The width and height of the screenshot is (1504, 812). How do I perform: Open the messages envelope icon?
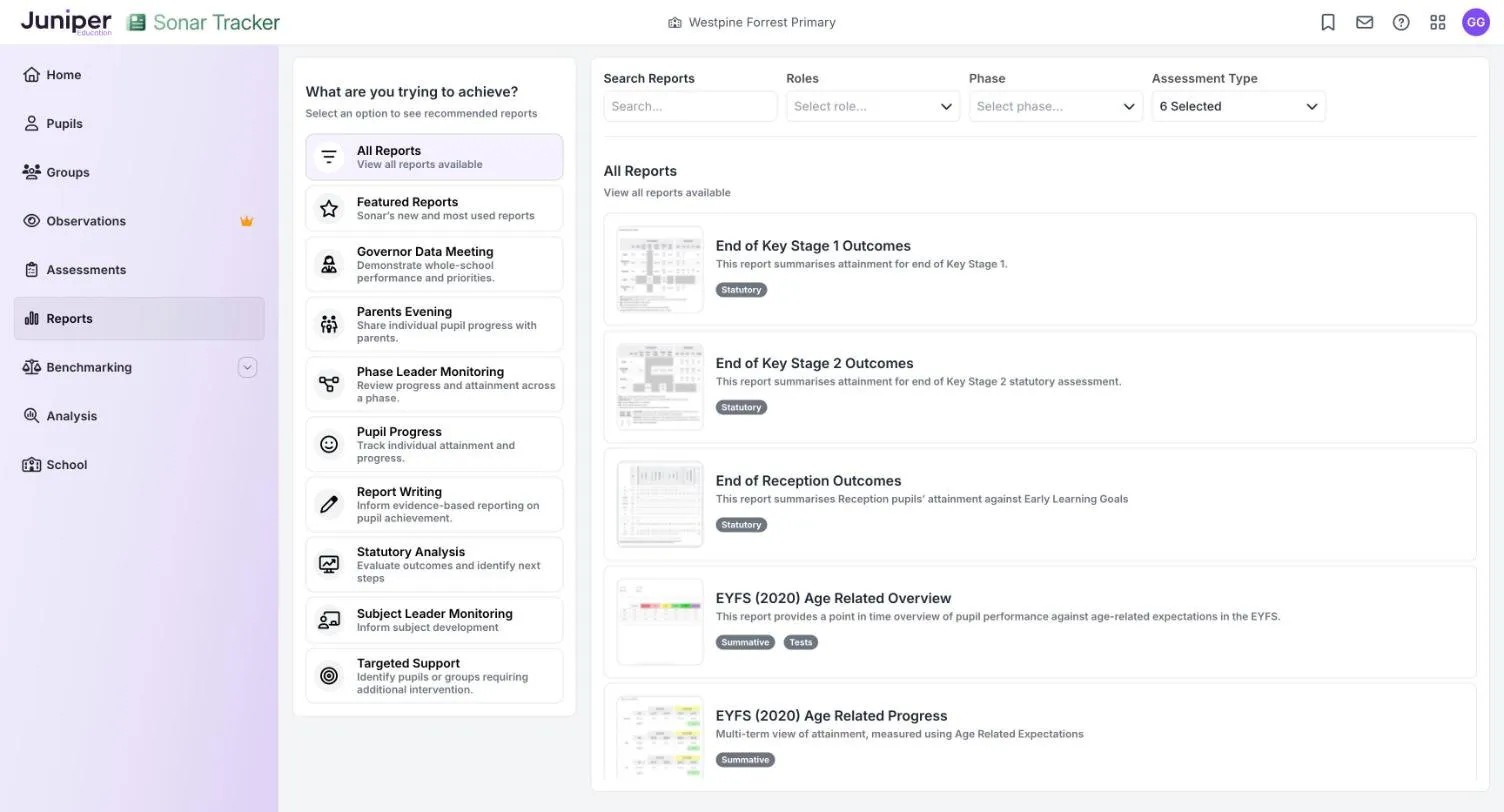pyautogui.click(x=1365, y=22)
